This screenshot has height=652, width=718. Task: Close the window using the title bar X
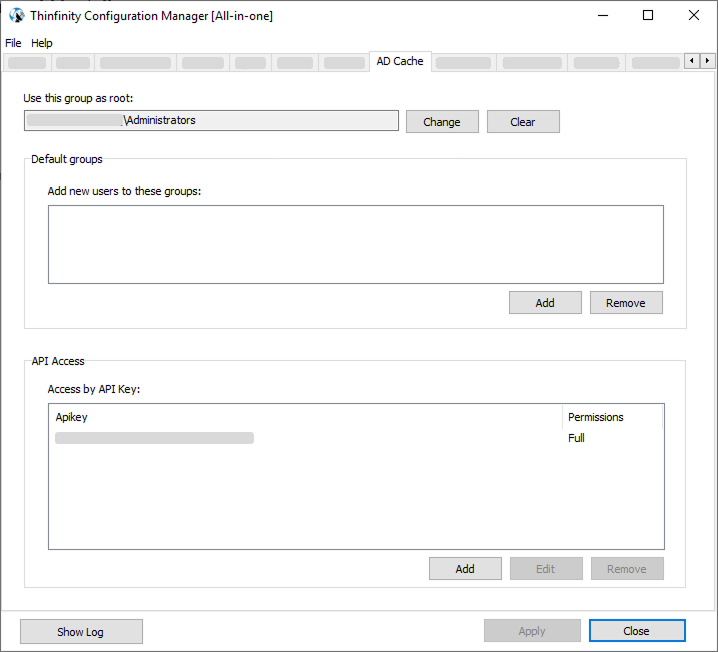693,16
